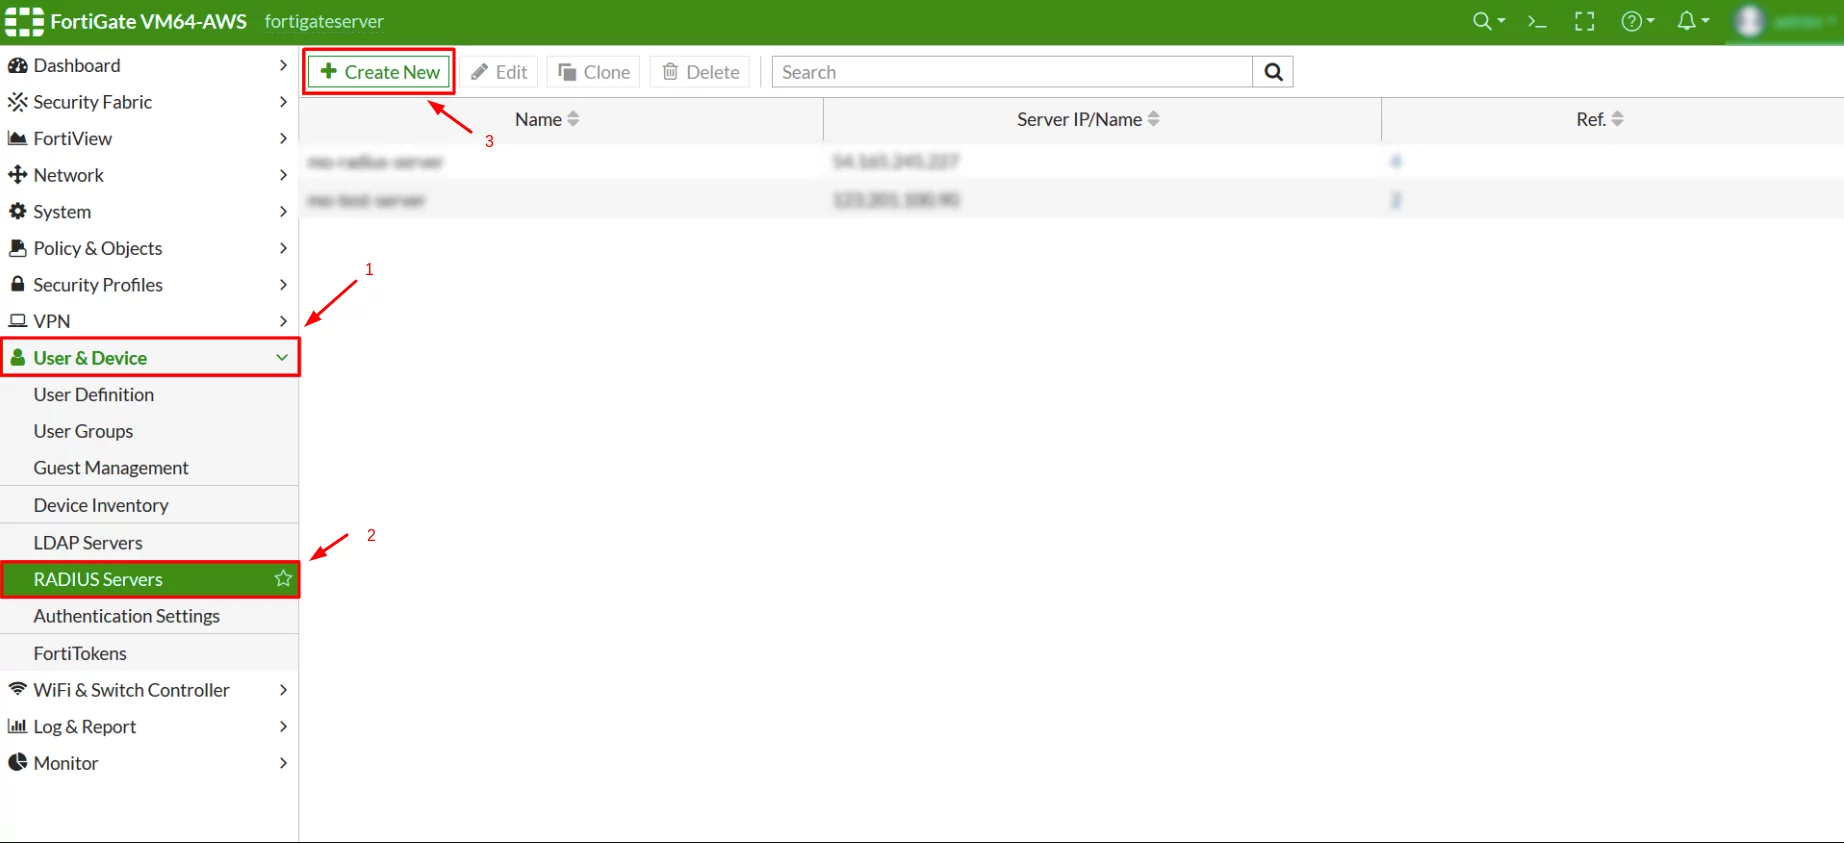Click the Log & Report bar chart icon

coord(17,726)
